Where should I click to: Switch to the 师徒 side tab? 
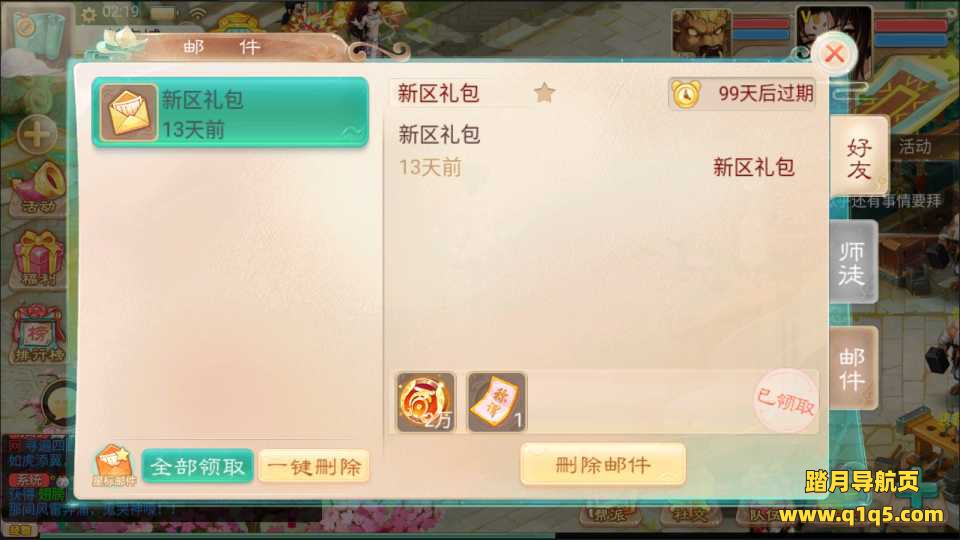[x=852, y=263]
